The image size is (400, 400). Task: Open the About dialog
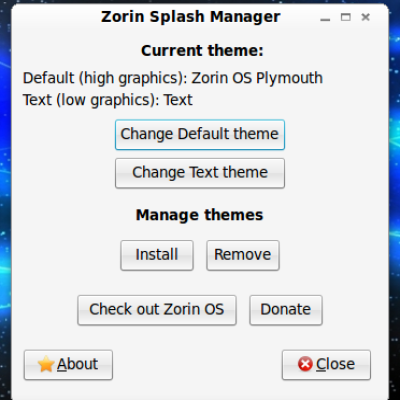click(x=68, y=365)
